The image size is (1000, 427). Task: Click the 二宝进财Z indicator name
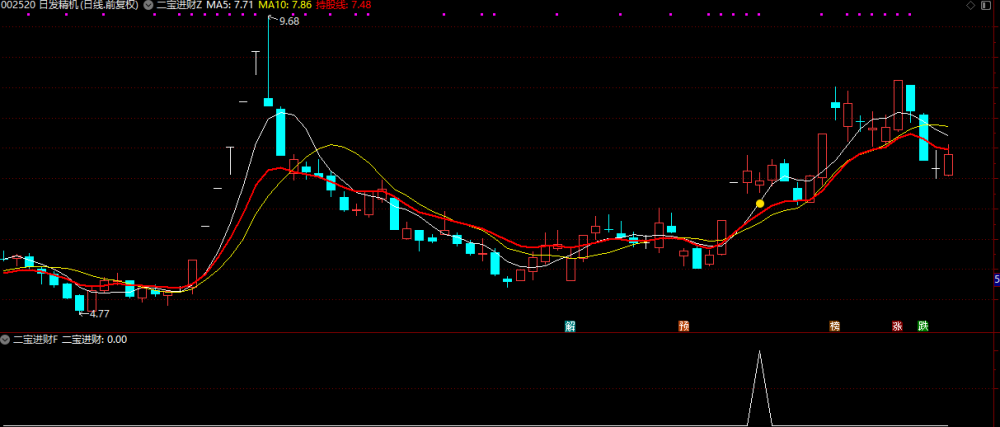pyautogui.click(x=179, y=5)
